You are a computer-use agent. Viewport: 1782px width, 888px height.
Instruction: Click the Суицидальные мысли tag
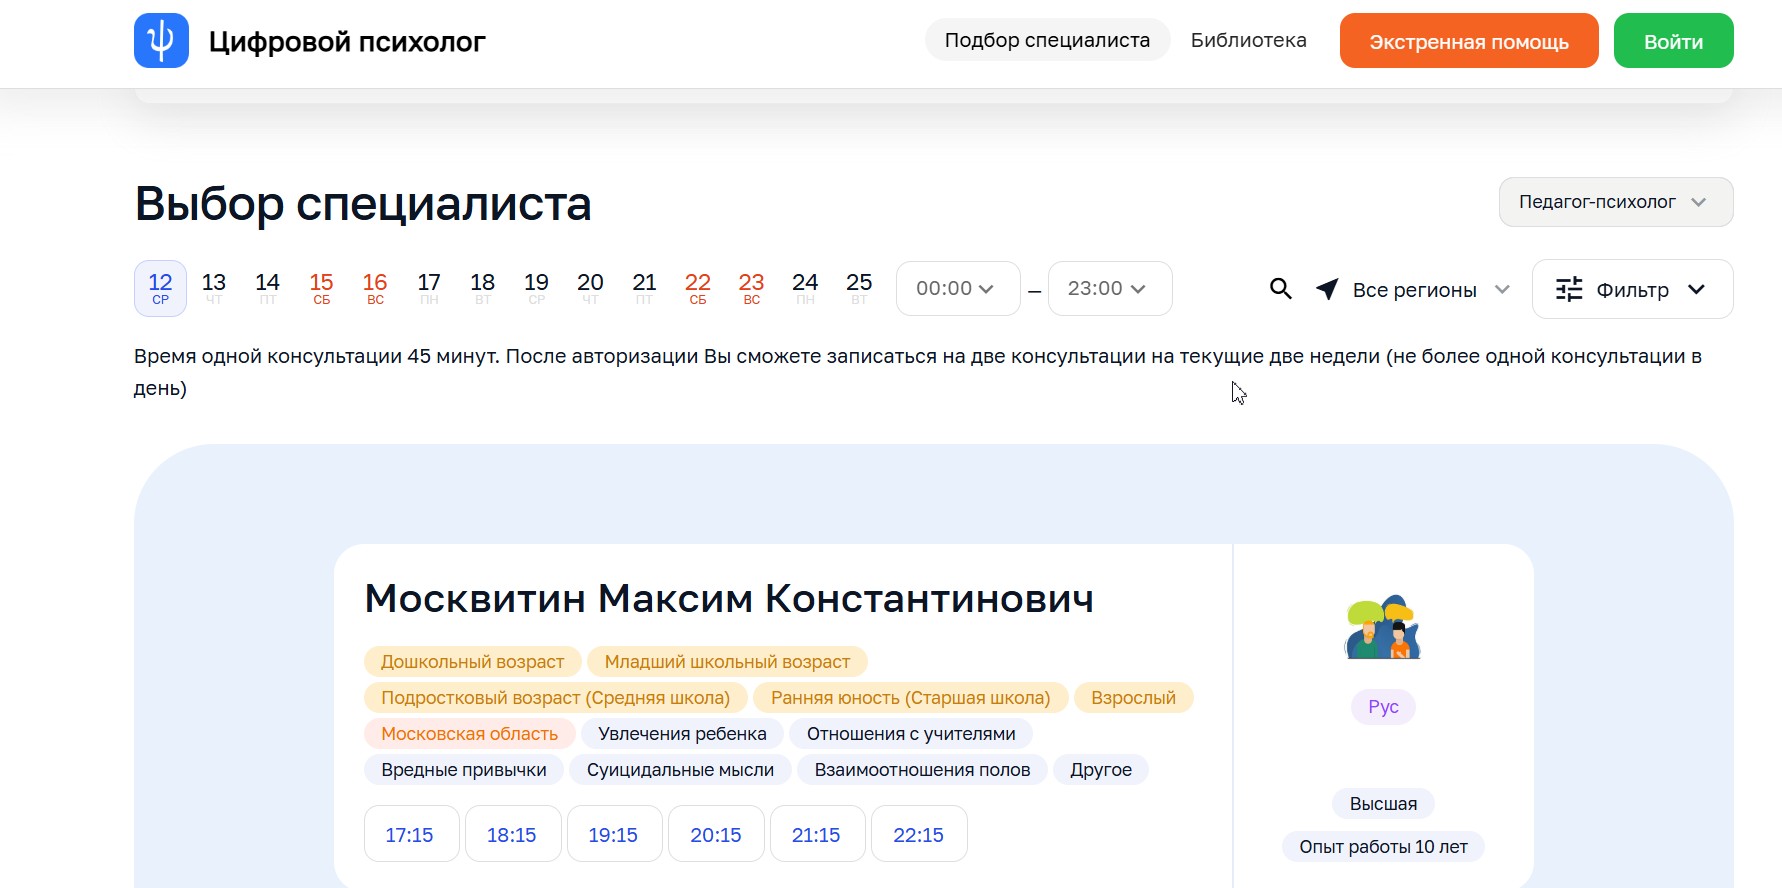(680, 770)
